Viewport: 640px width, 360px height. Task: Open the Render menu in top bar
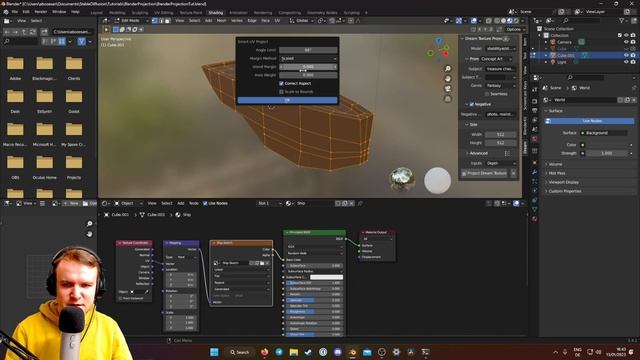[x=40, y=12]
